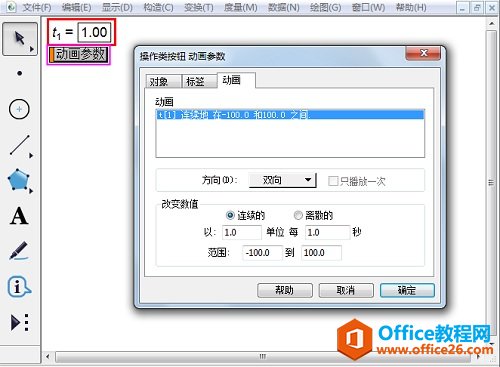Open the 方向 direction dropdown
The height and width of the screenshot is (367, 500).
point(282,180)
